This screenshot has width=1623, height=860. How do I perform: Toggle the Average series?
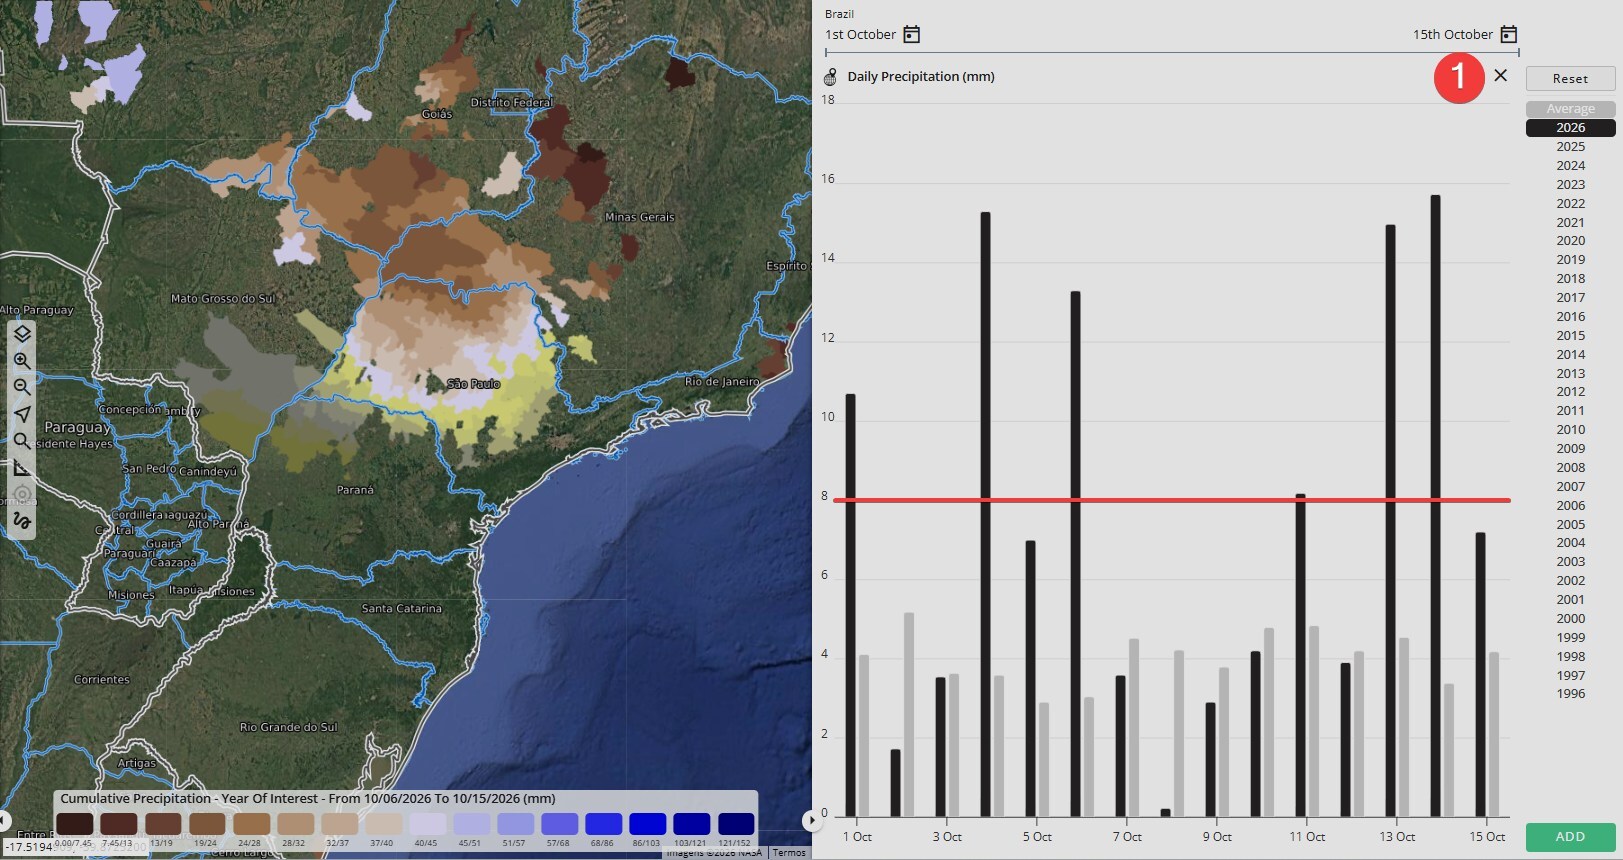tap(1570, 109)
